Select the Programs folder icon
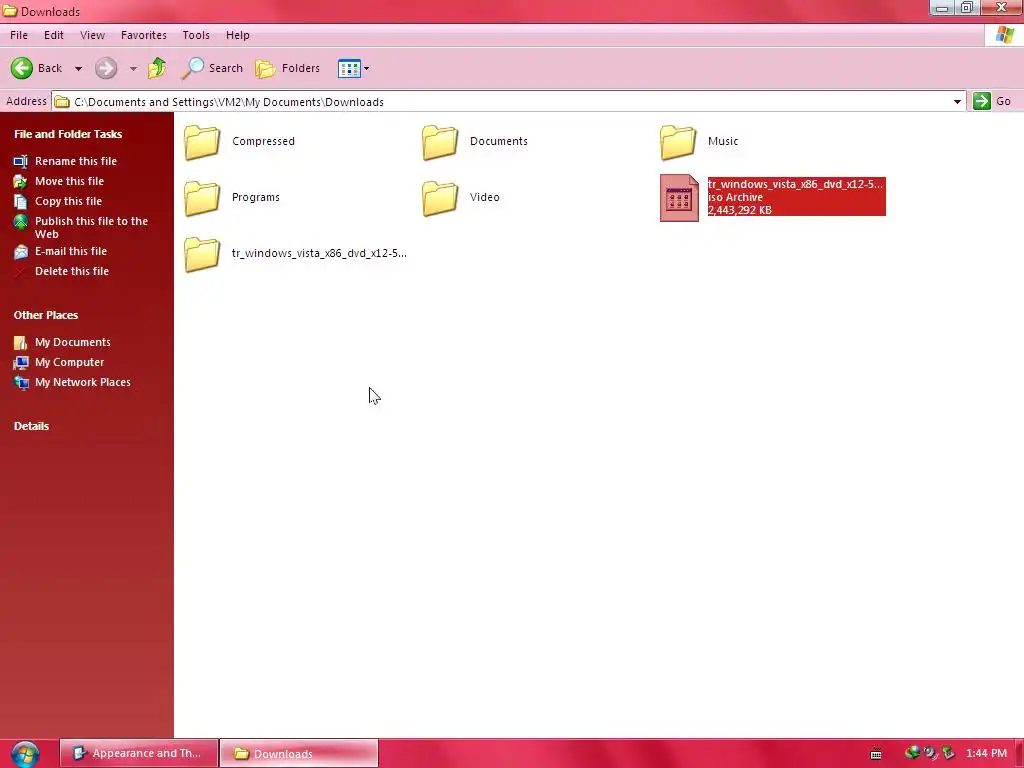 coord(202,198)
